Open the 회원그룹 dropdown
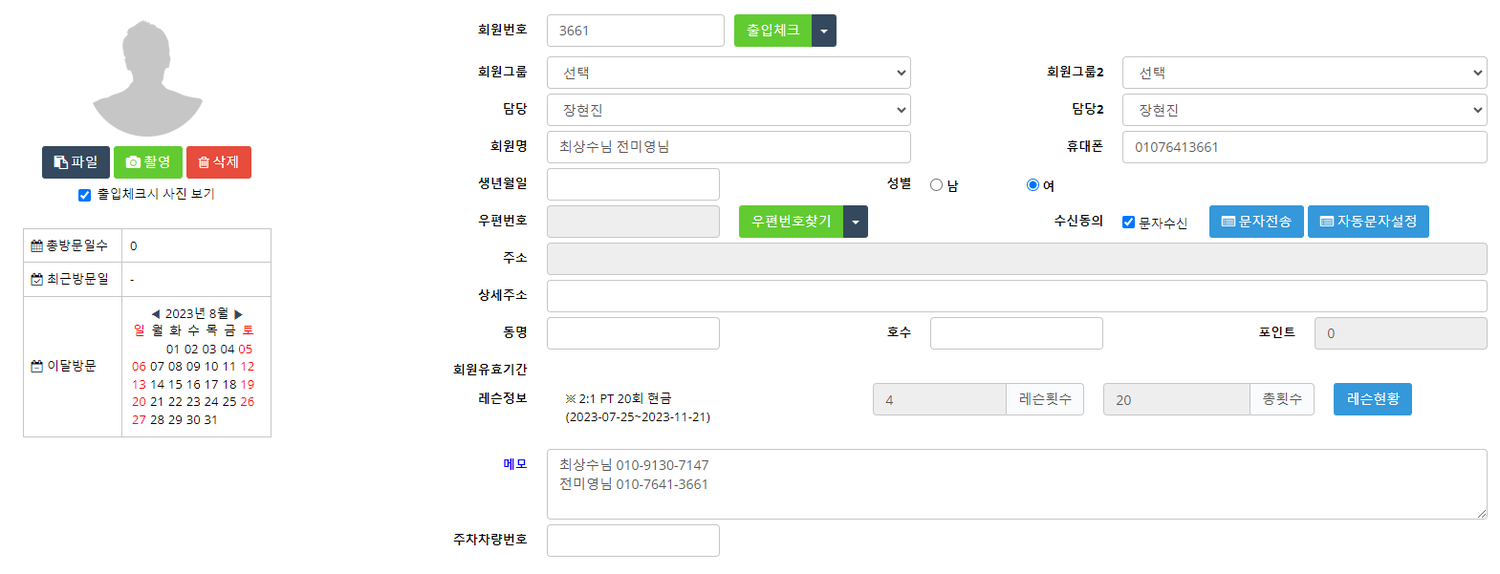The height and width of the screenshot is (574, 1500). tap(729, 73)
